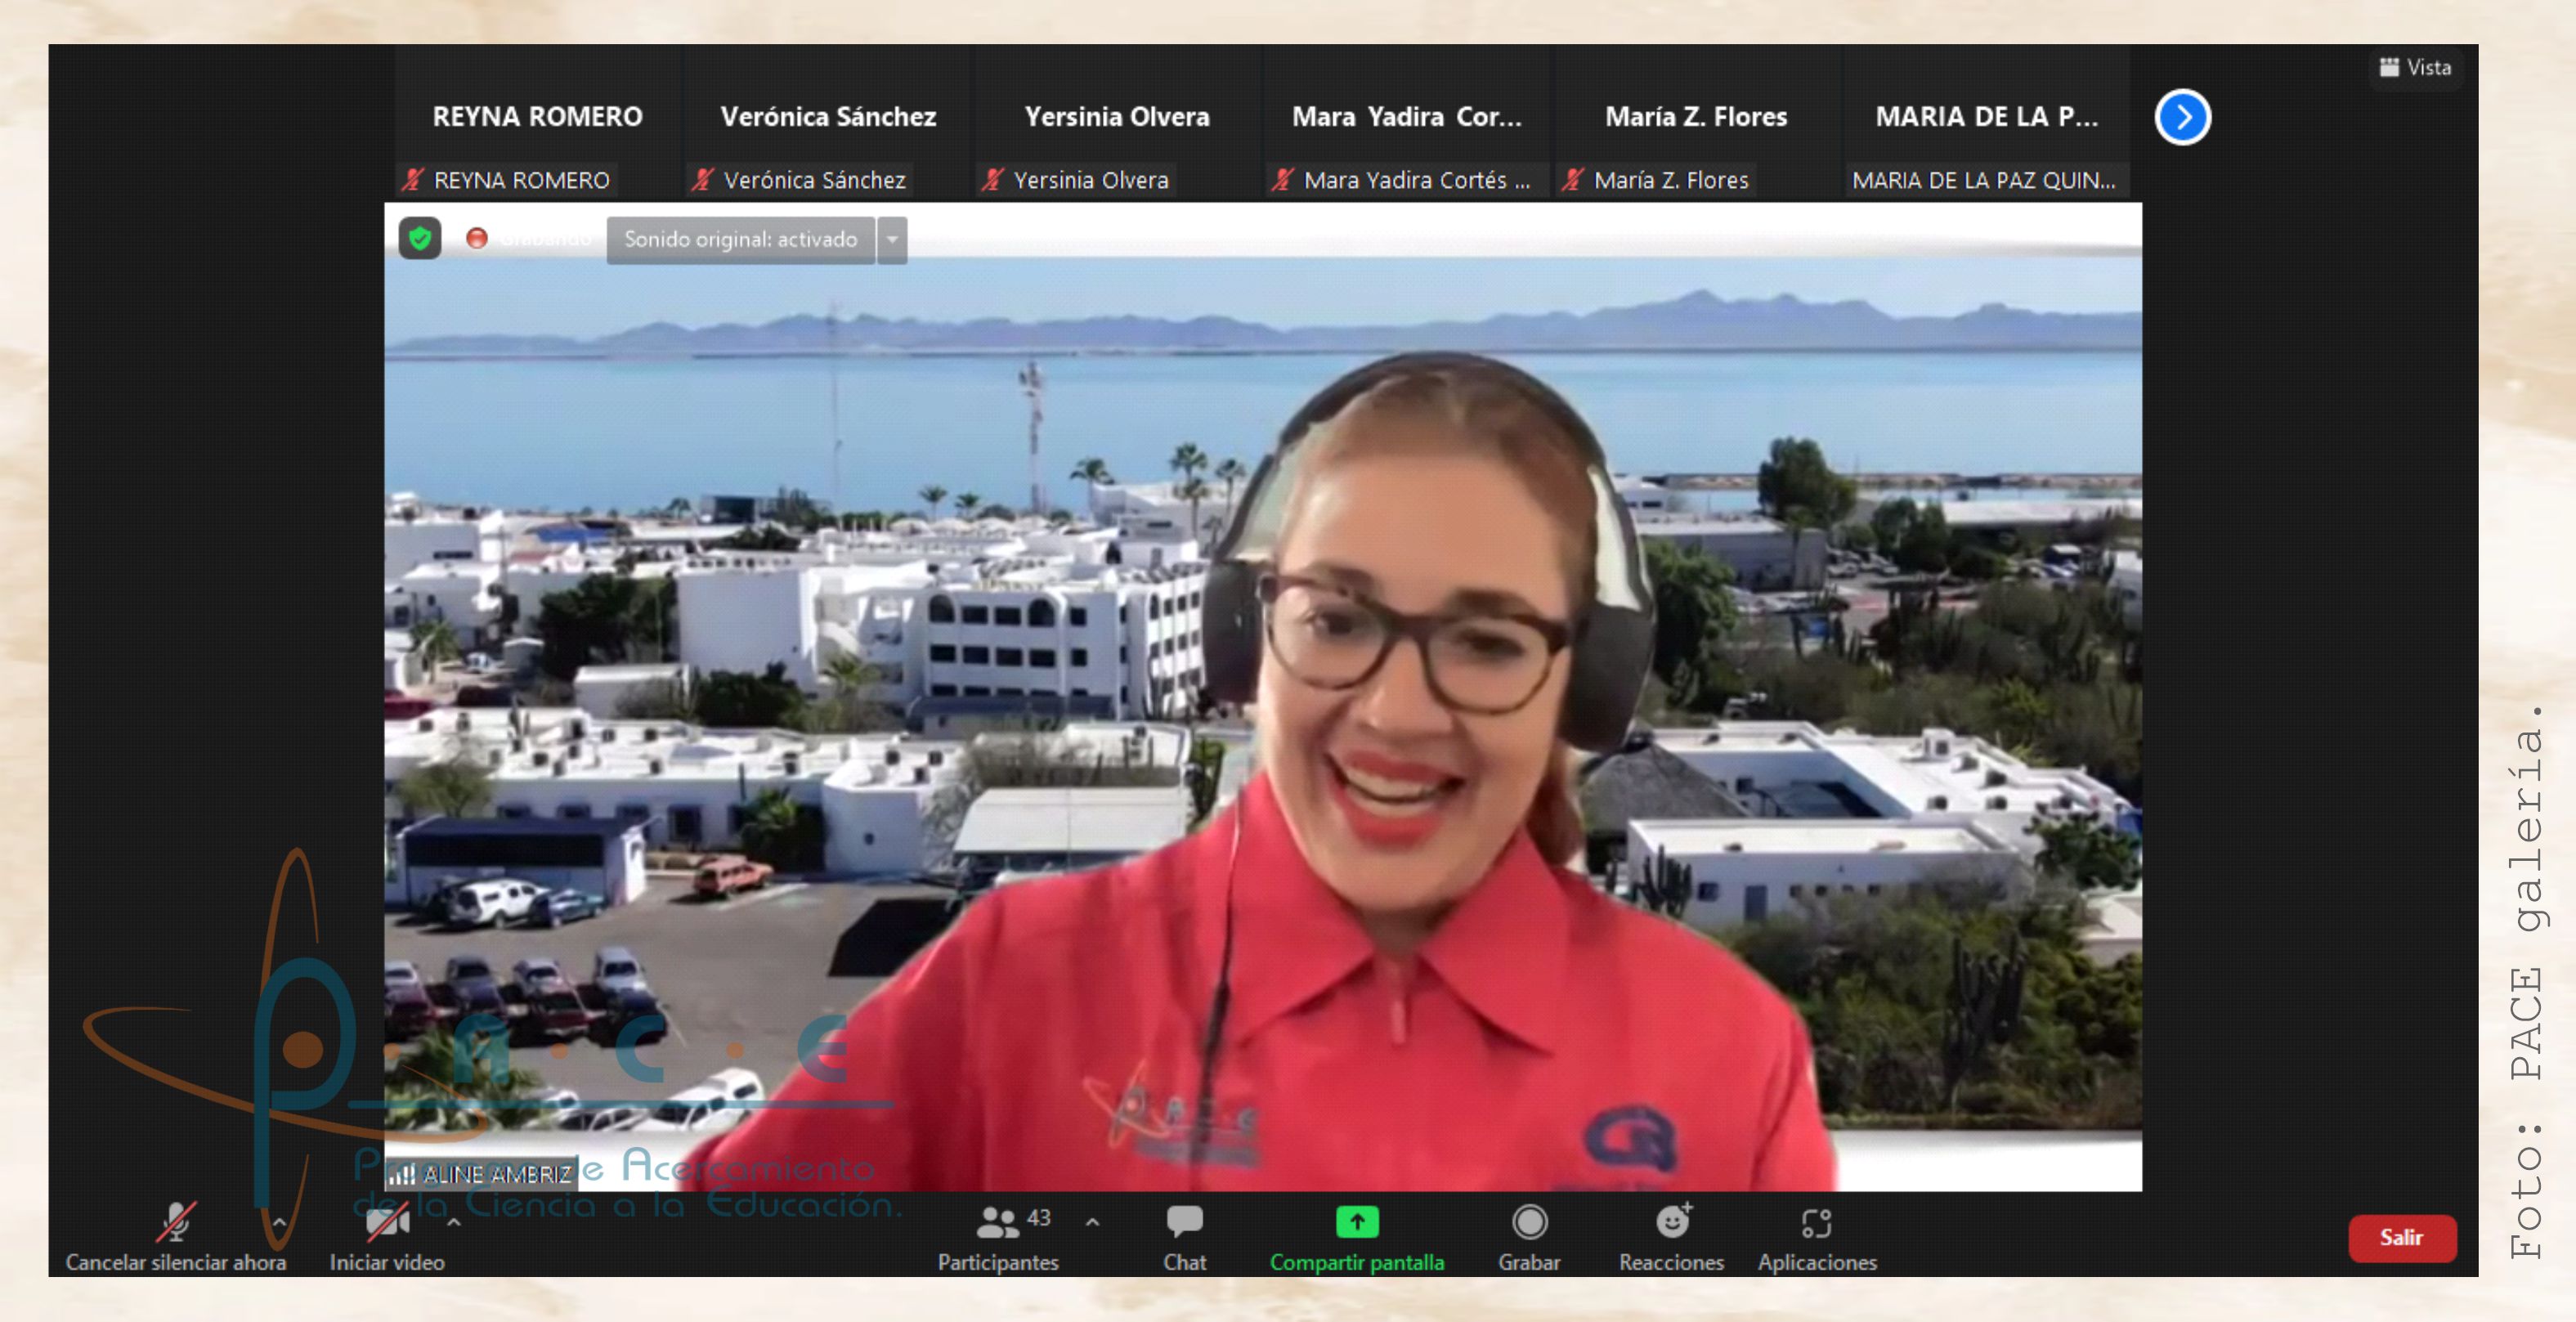Viewport: 2576px width, 1322px height.
Task: Expand the original sound dropdown arrow
Action: (892, 240)
